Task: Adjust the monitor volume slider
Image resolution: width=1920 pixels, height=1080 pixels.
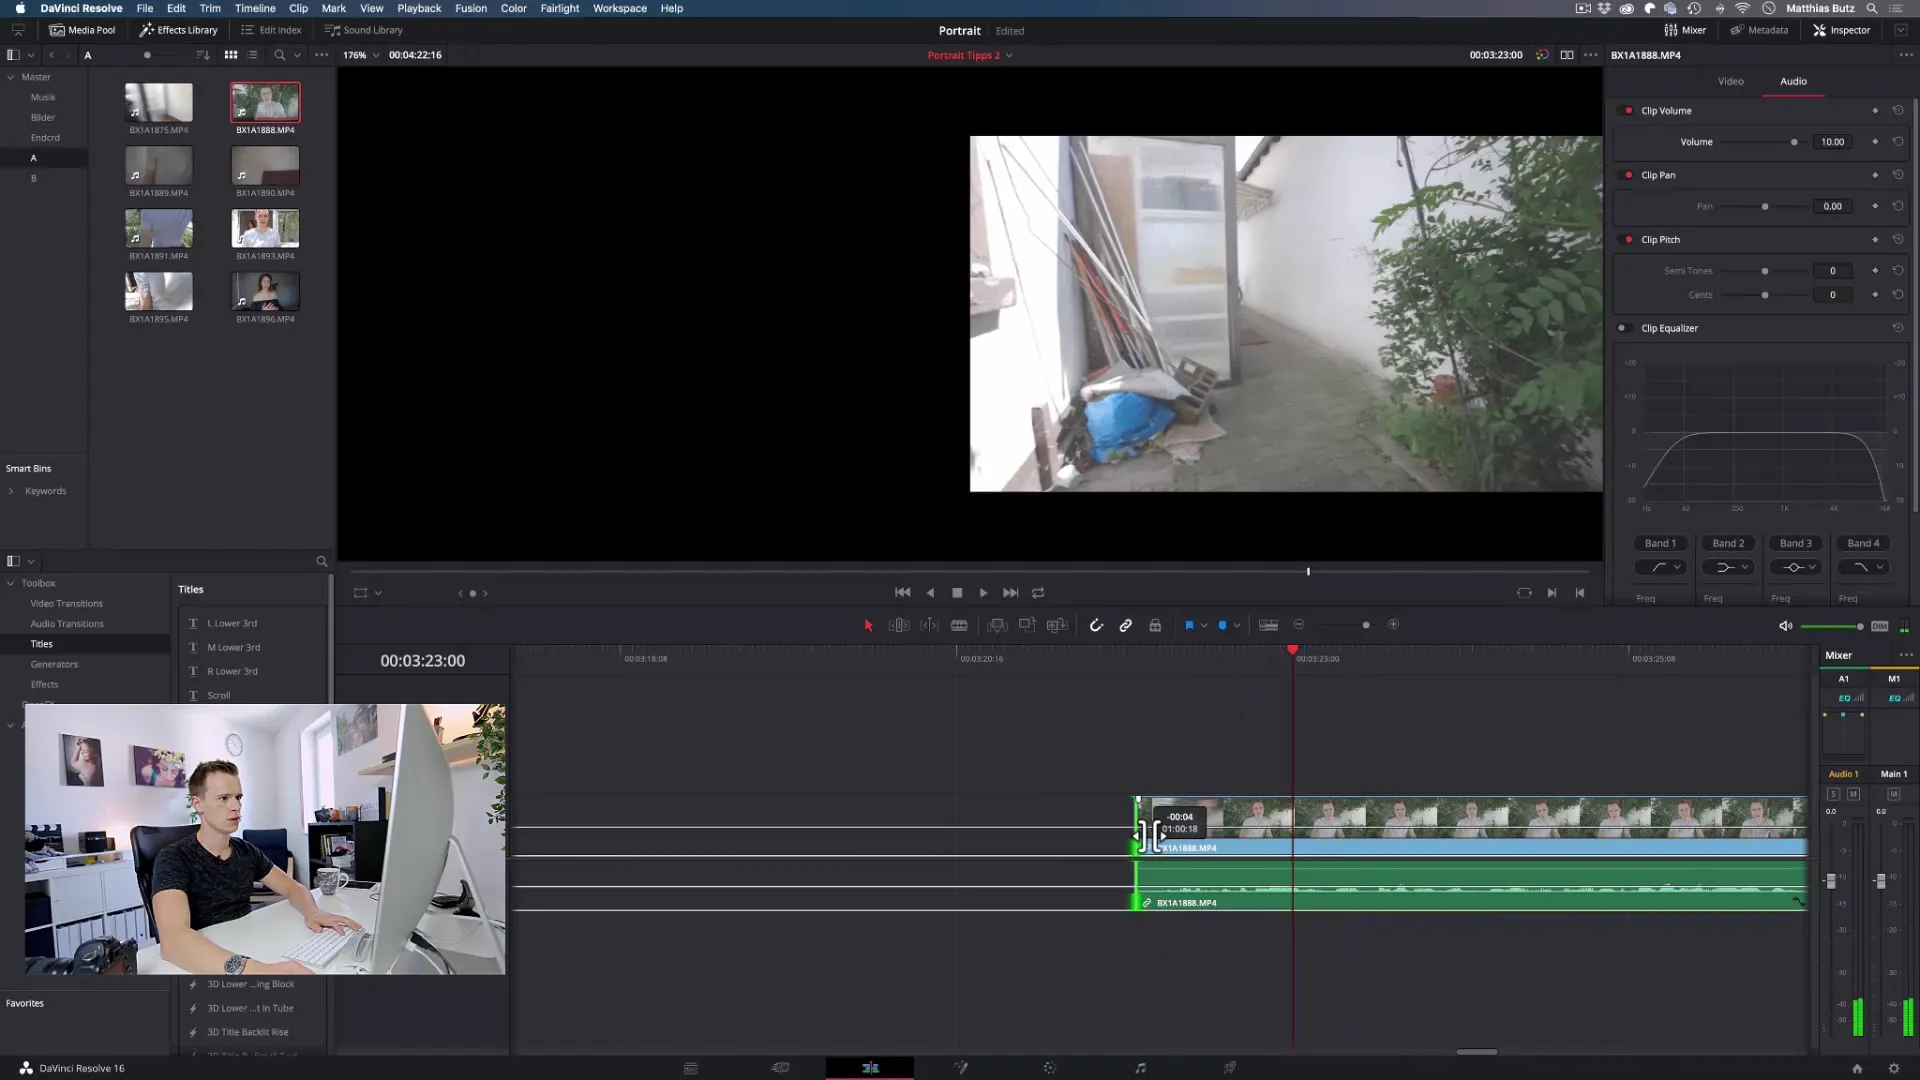Action: (1831, 626)
